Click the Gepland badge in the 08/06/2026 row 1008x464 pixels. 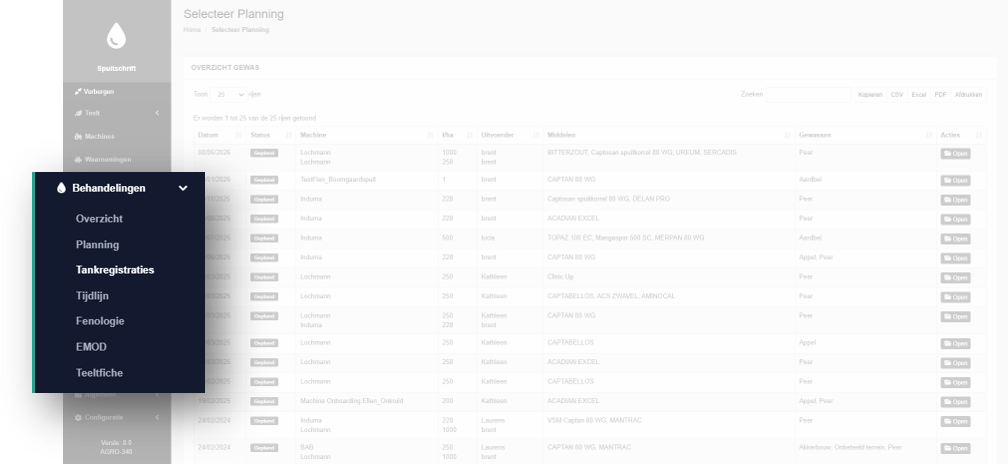264,154
